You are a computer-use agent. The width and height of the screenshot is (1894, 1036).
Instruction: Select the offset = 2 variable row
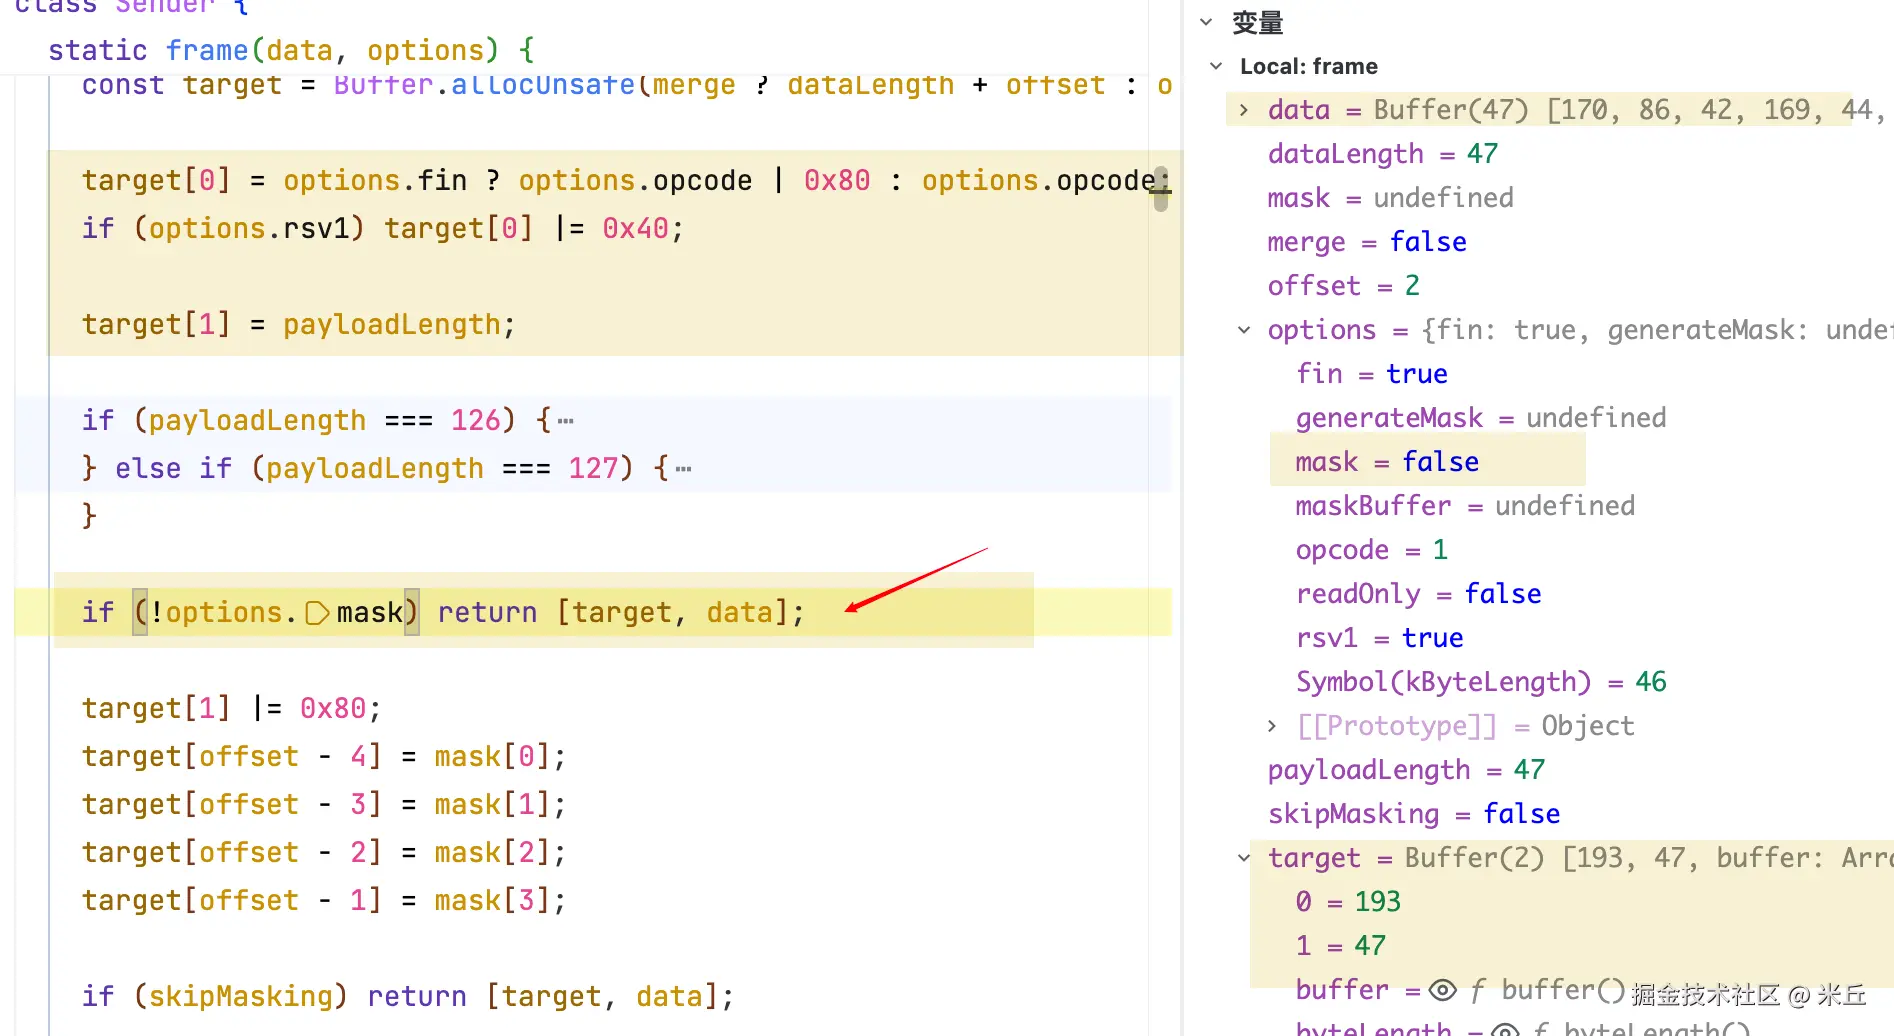tap(1343, 286)
